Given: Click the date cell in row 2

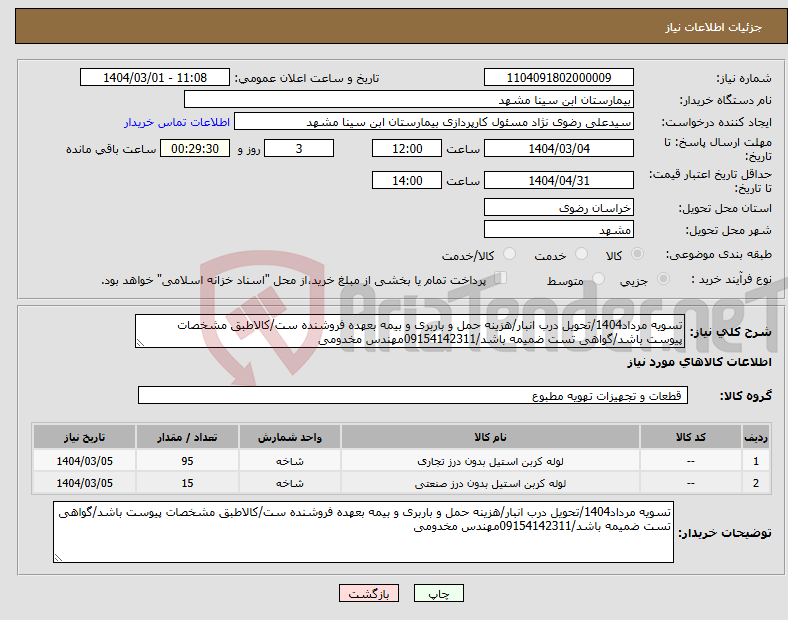Looking at the screenshot, I should pyautogui.click(x=84, y=483).
